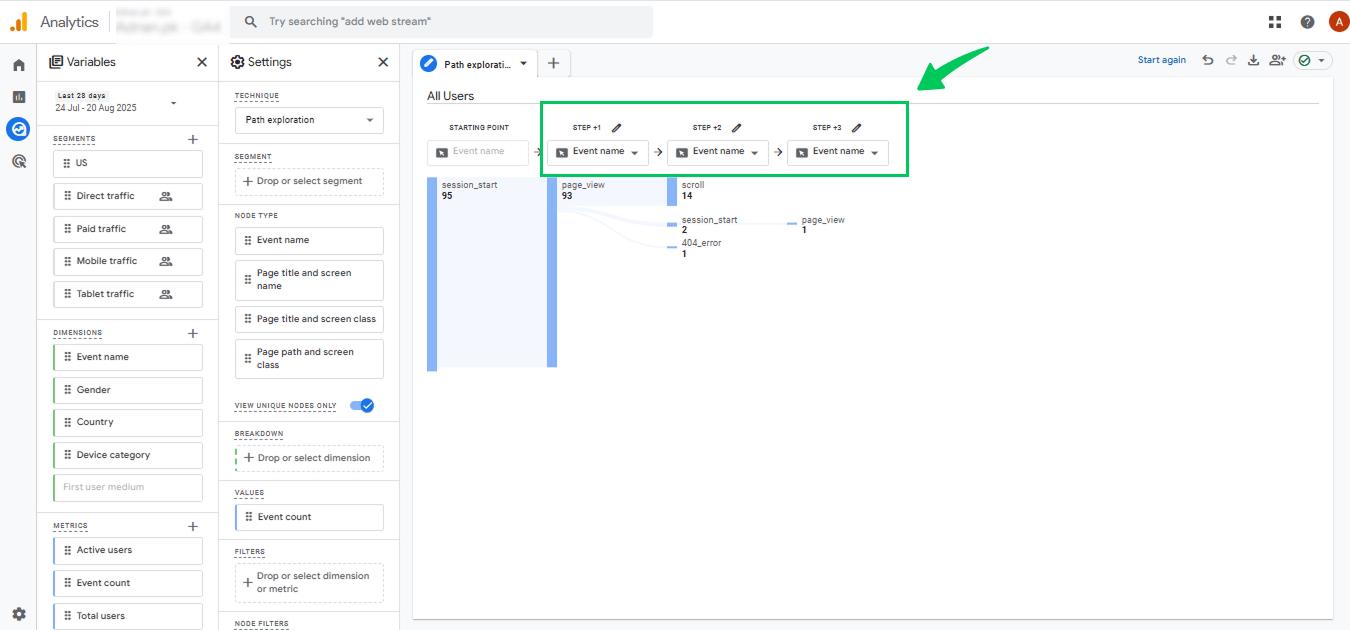Screen dimensions: 1350x630
Task: Click the search bar field
Action: 441,22
